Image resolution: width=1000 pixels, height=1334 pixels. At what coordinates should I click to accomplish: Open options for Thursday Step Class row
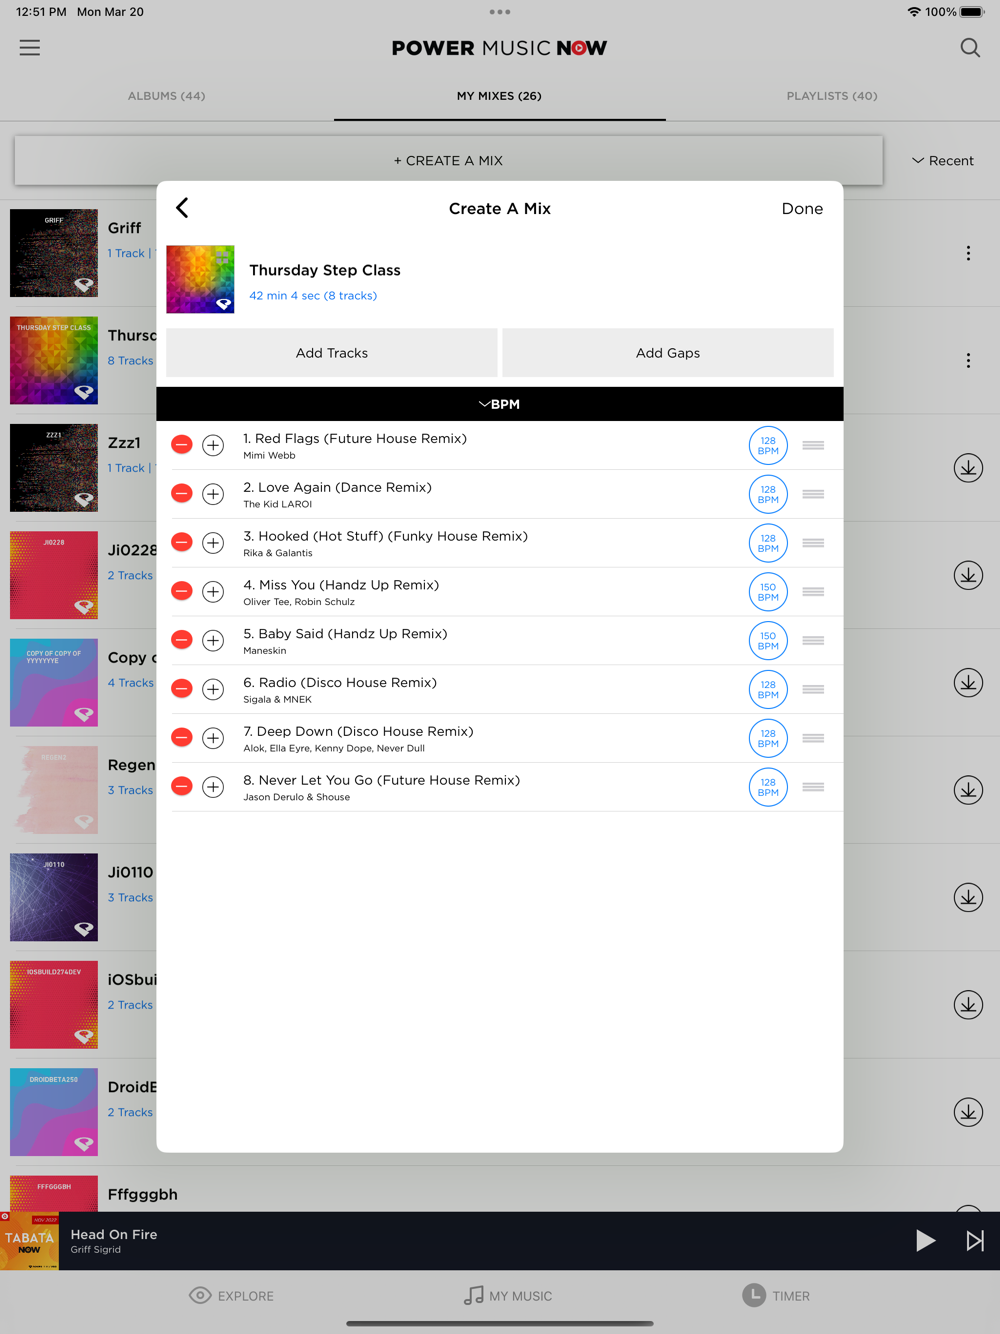[x=968, y=360]
